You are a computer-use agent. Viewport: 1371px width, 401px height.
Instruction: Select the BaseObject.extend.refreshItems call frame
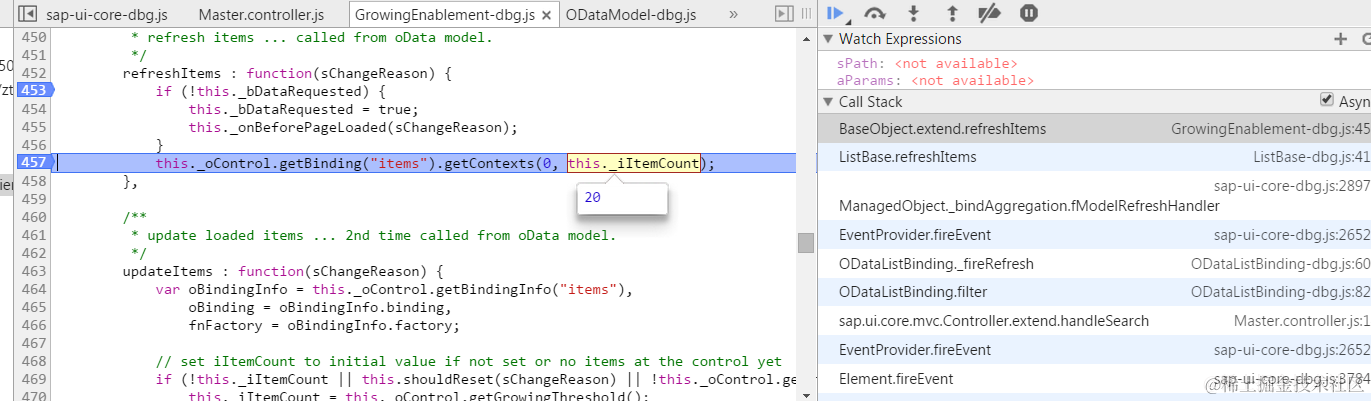click(x=1094, y=128)
